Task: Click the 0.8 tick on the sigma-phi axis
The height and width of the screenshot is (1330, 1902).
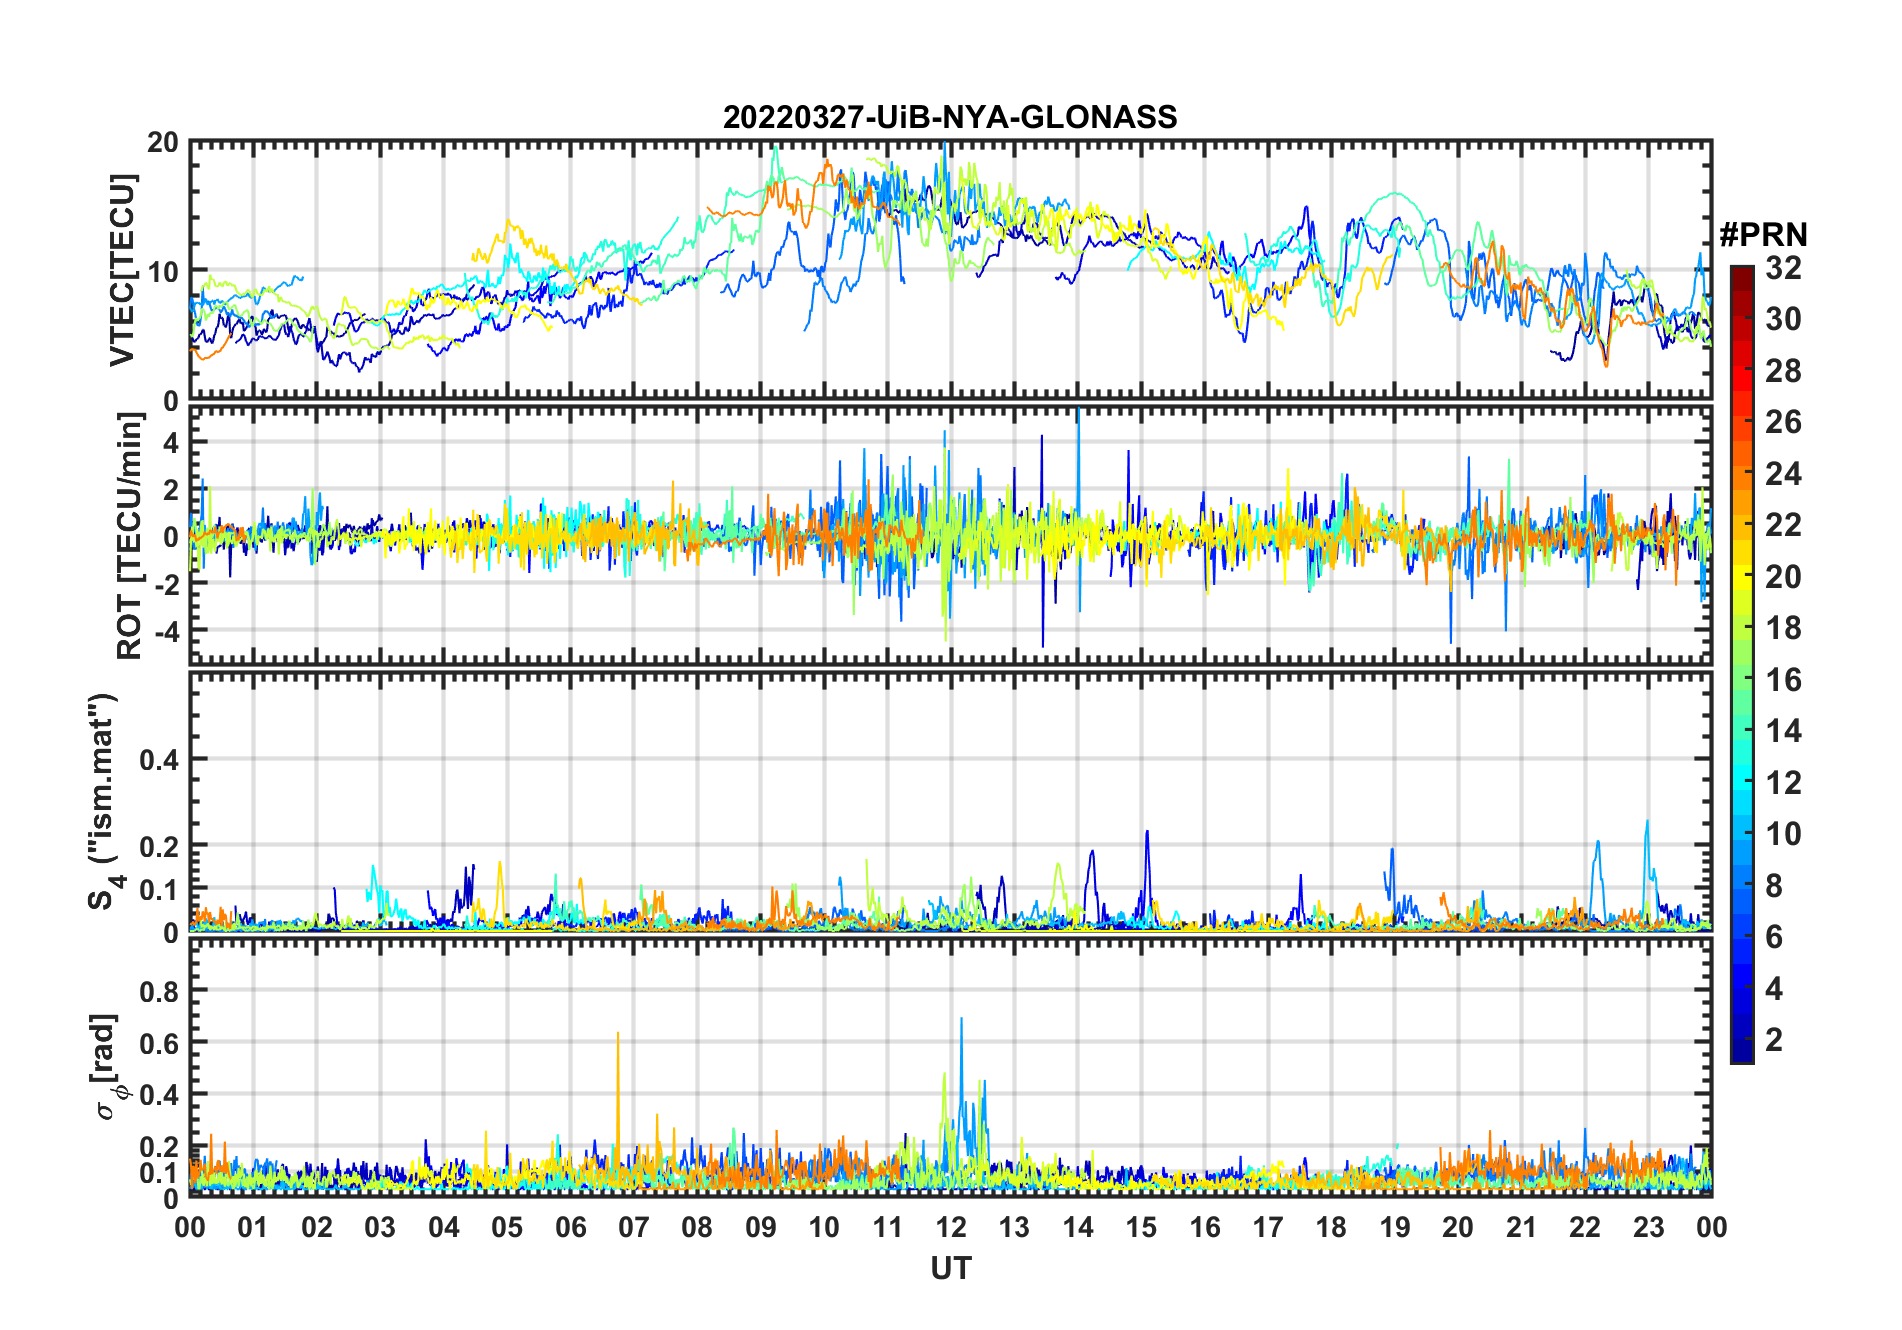Action: coord(159,991)
